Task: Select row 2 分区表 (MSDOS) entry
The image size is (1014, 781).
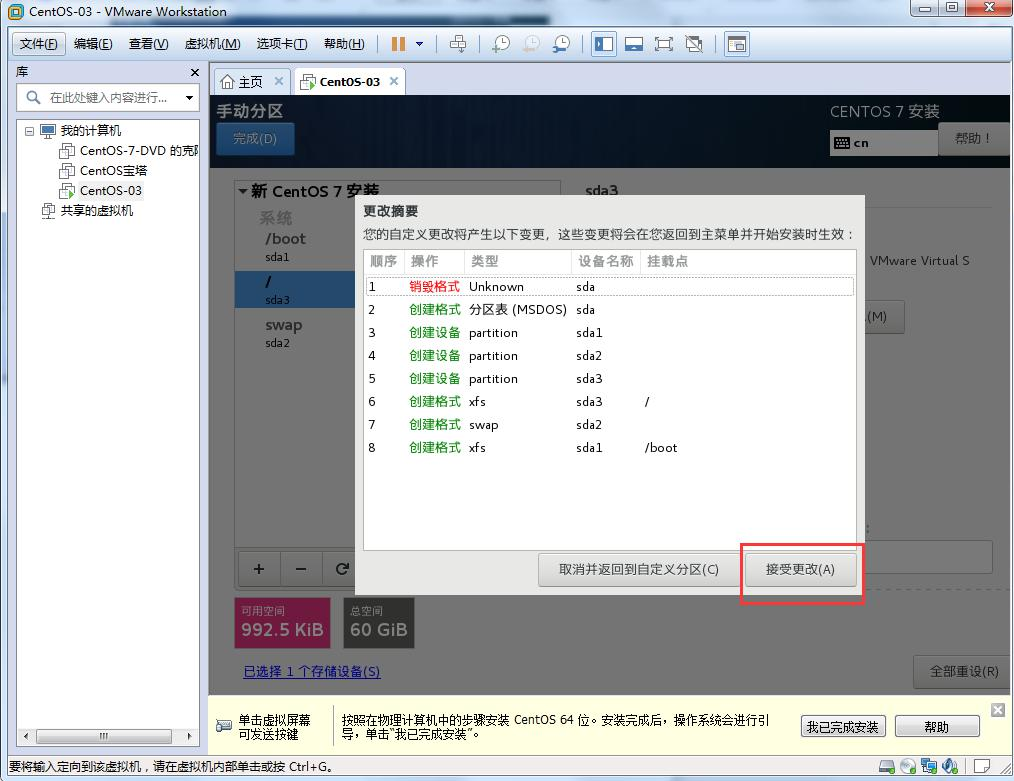Action: 610,310
